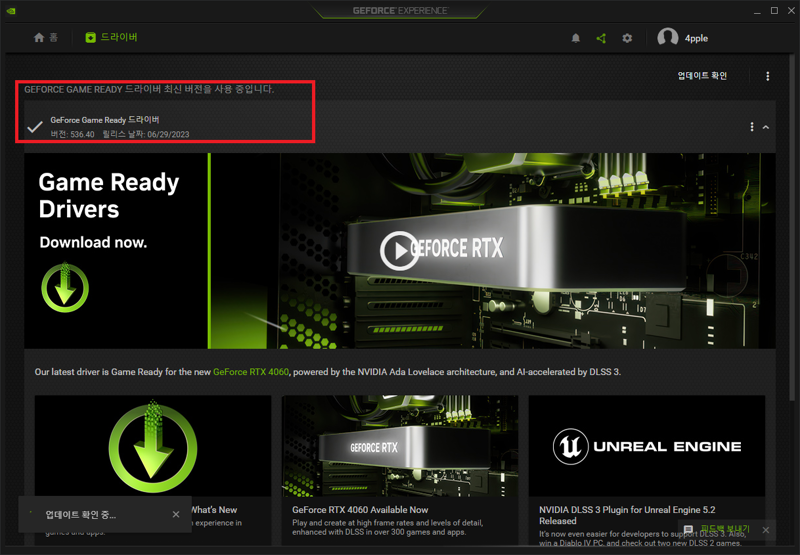The width and height of the screenshot is (800, 555).
Task: Click release date 06/29/2023 text
Action: (x=146, y=134)
